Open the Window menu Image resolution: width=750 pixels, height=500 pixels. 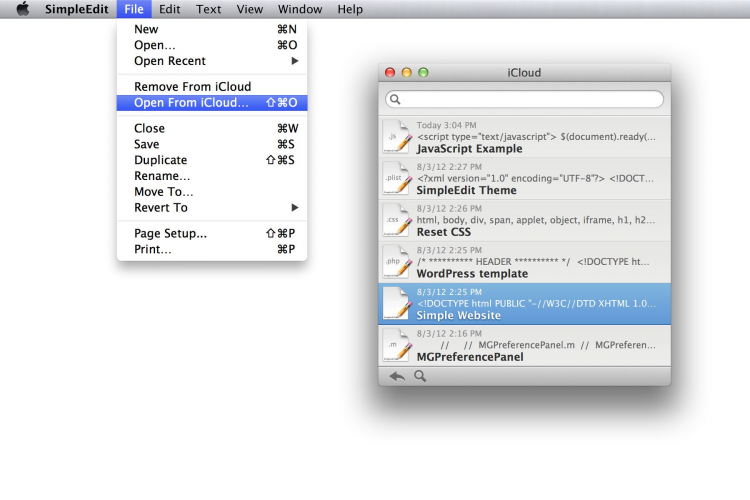point(300,9)
